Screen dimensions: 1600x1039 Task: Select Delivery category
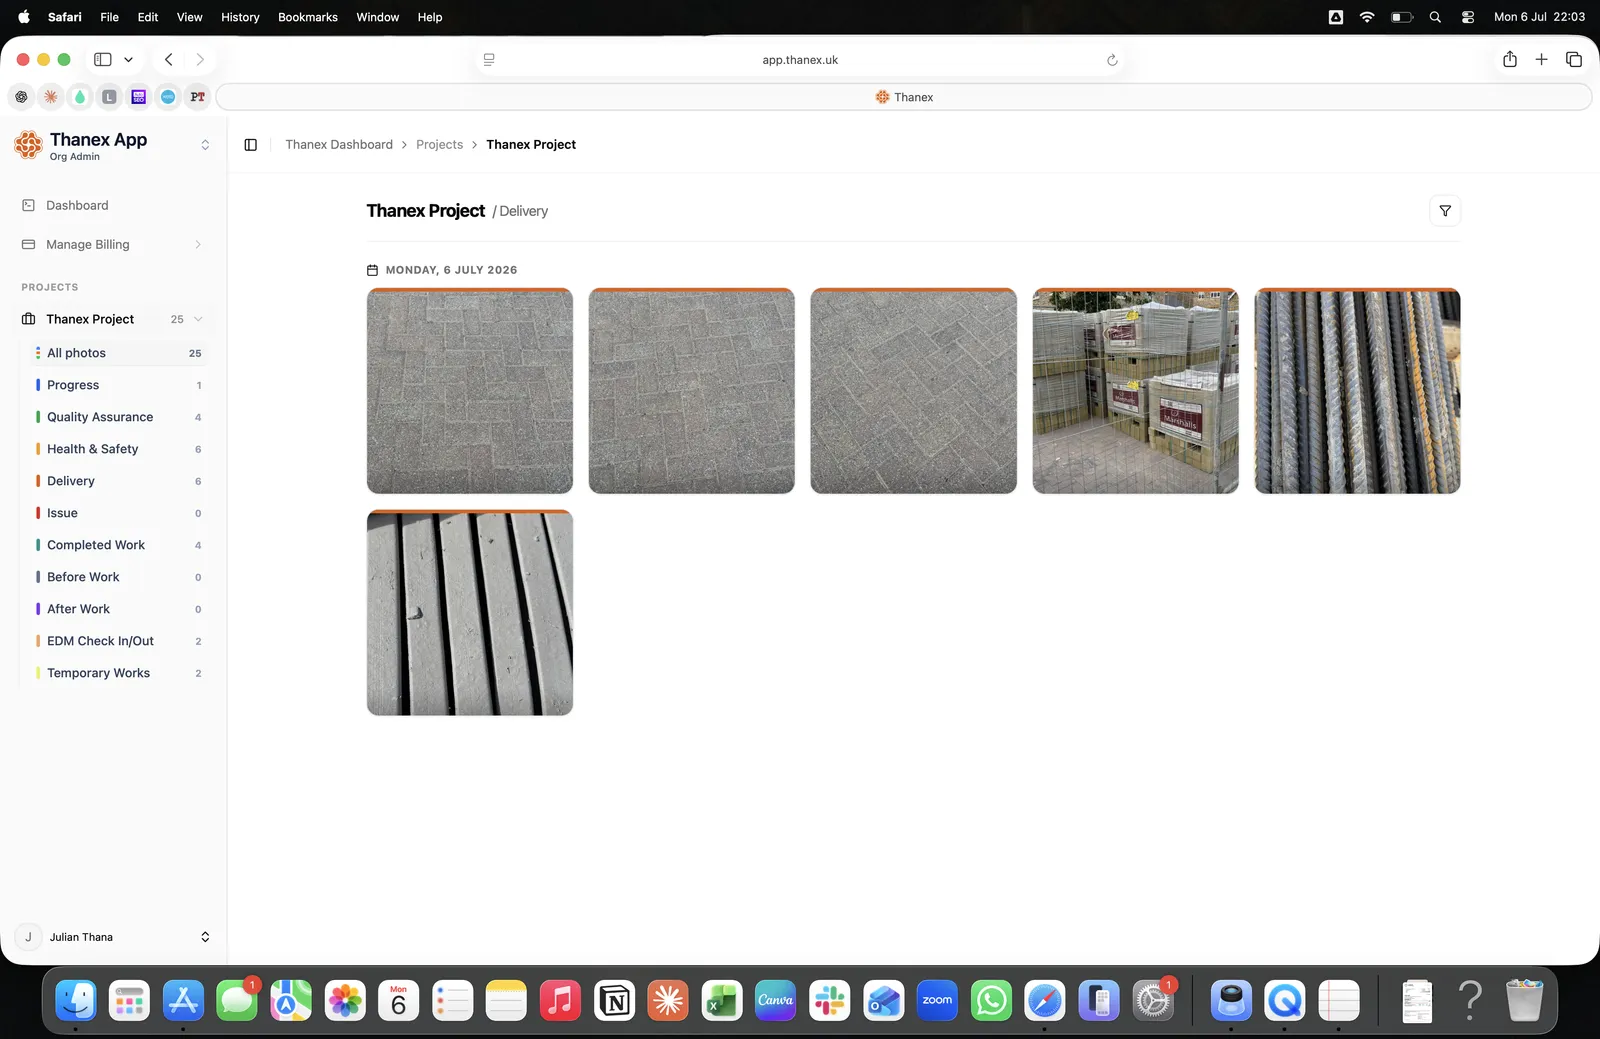[119, 481]
